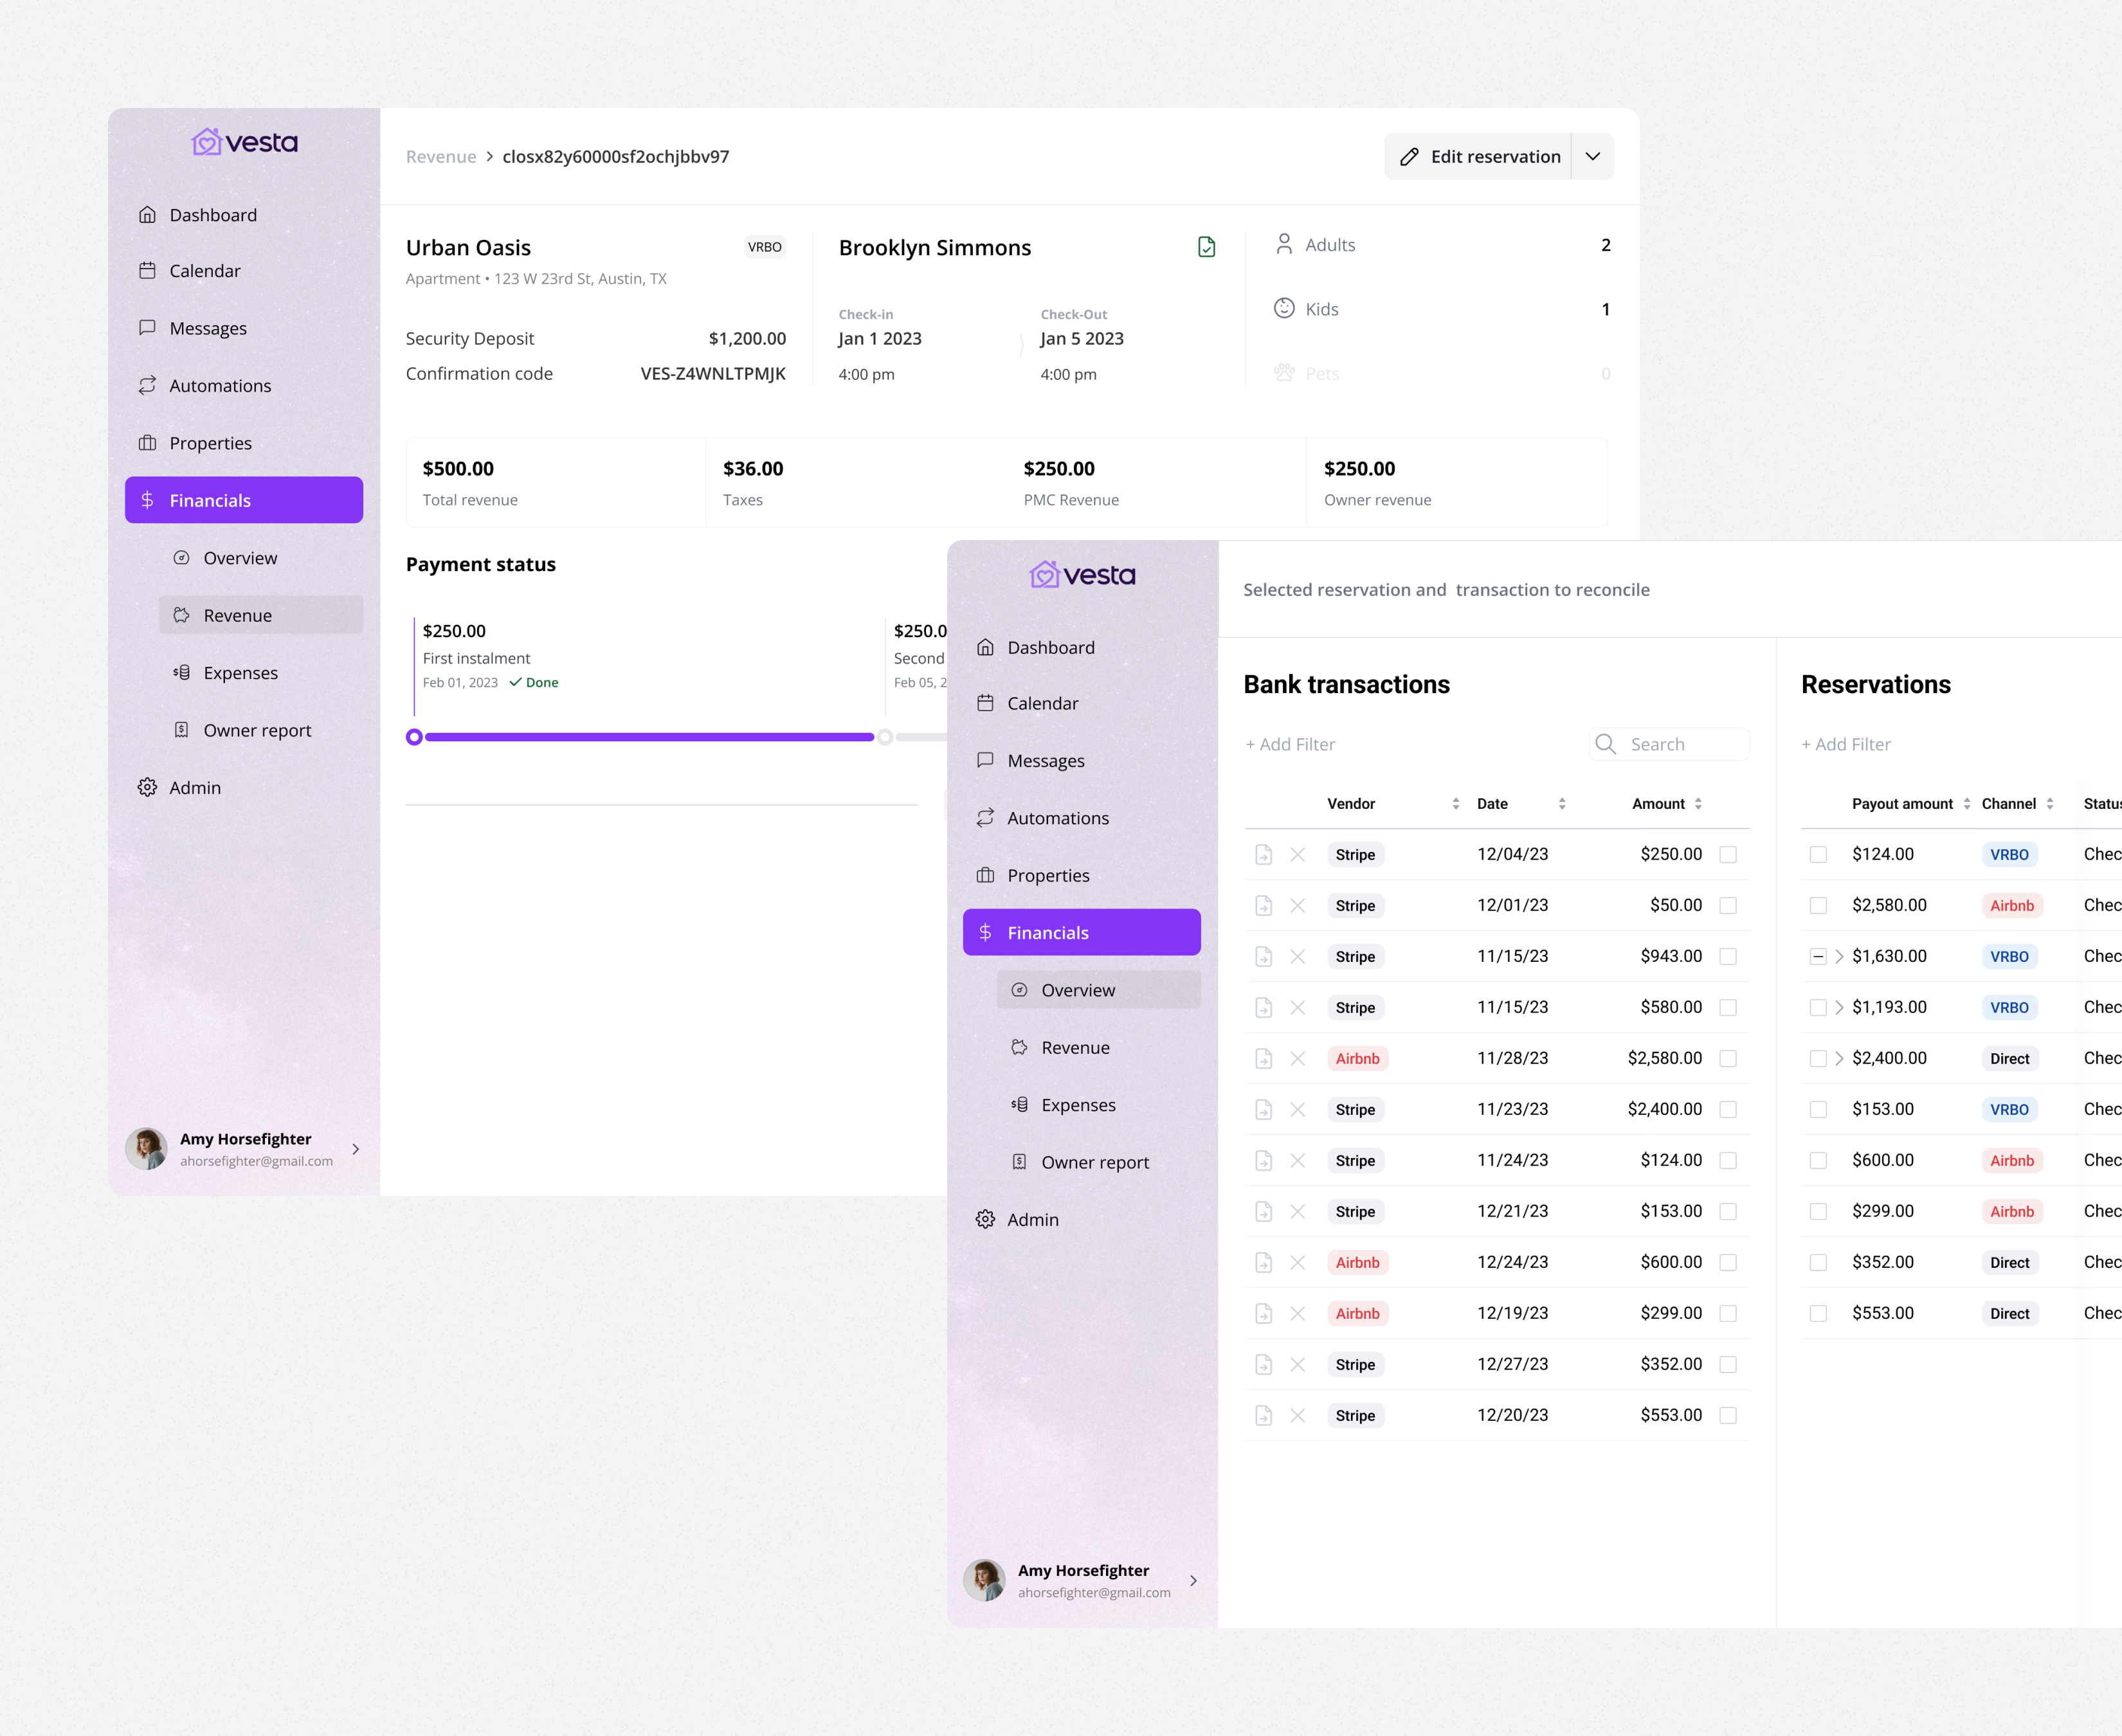This screenshot has width=2122, height=1736.
Task: Click the document icon on the 12/20/23 Stripe row
Action: click(x=1263, y=1415)
